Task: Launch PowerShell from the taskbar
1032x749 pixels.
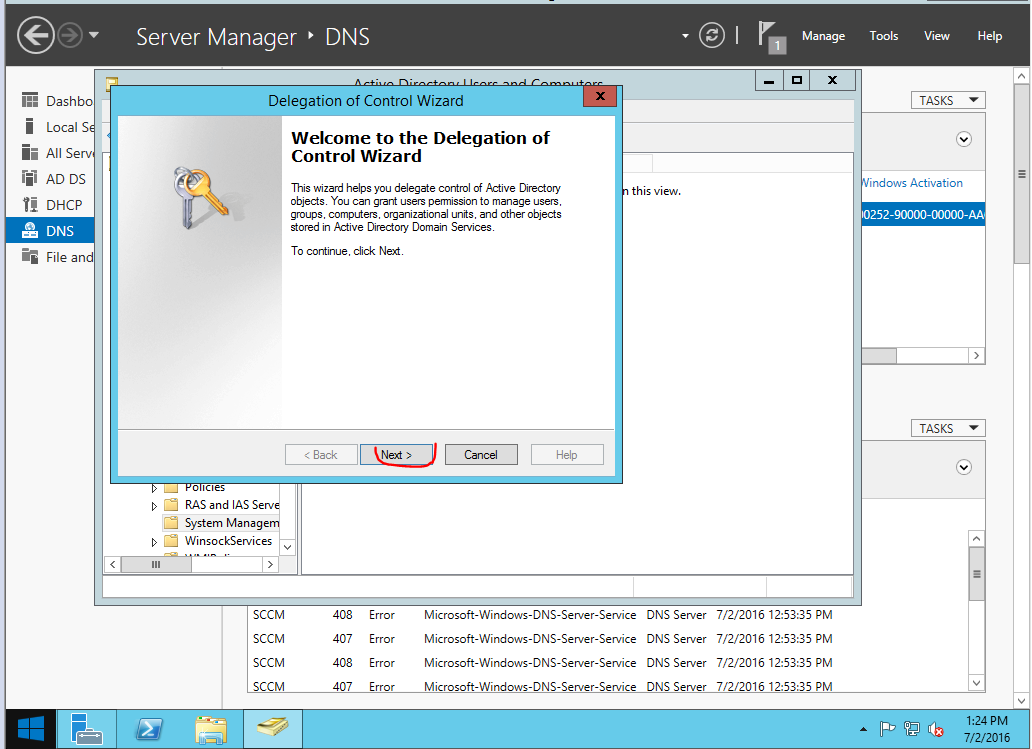Action: click(x=149, y=729)
